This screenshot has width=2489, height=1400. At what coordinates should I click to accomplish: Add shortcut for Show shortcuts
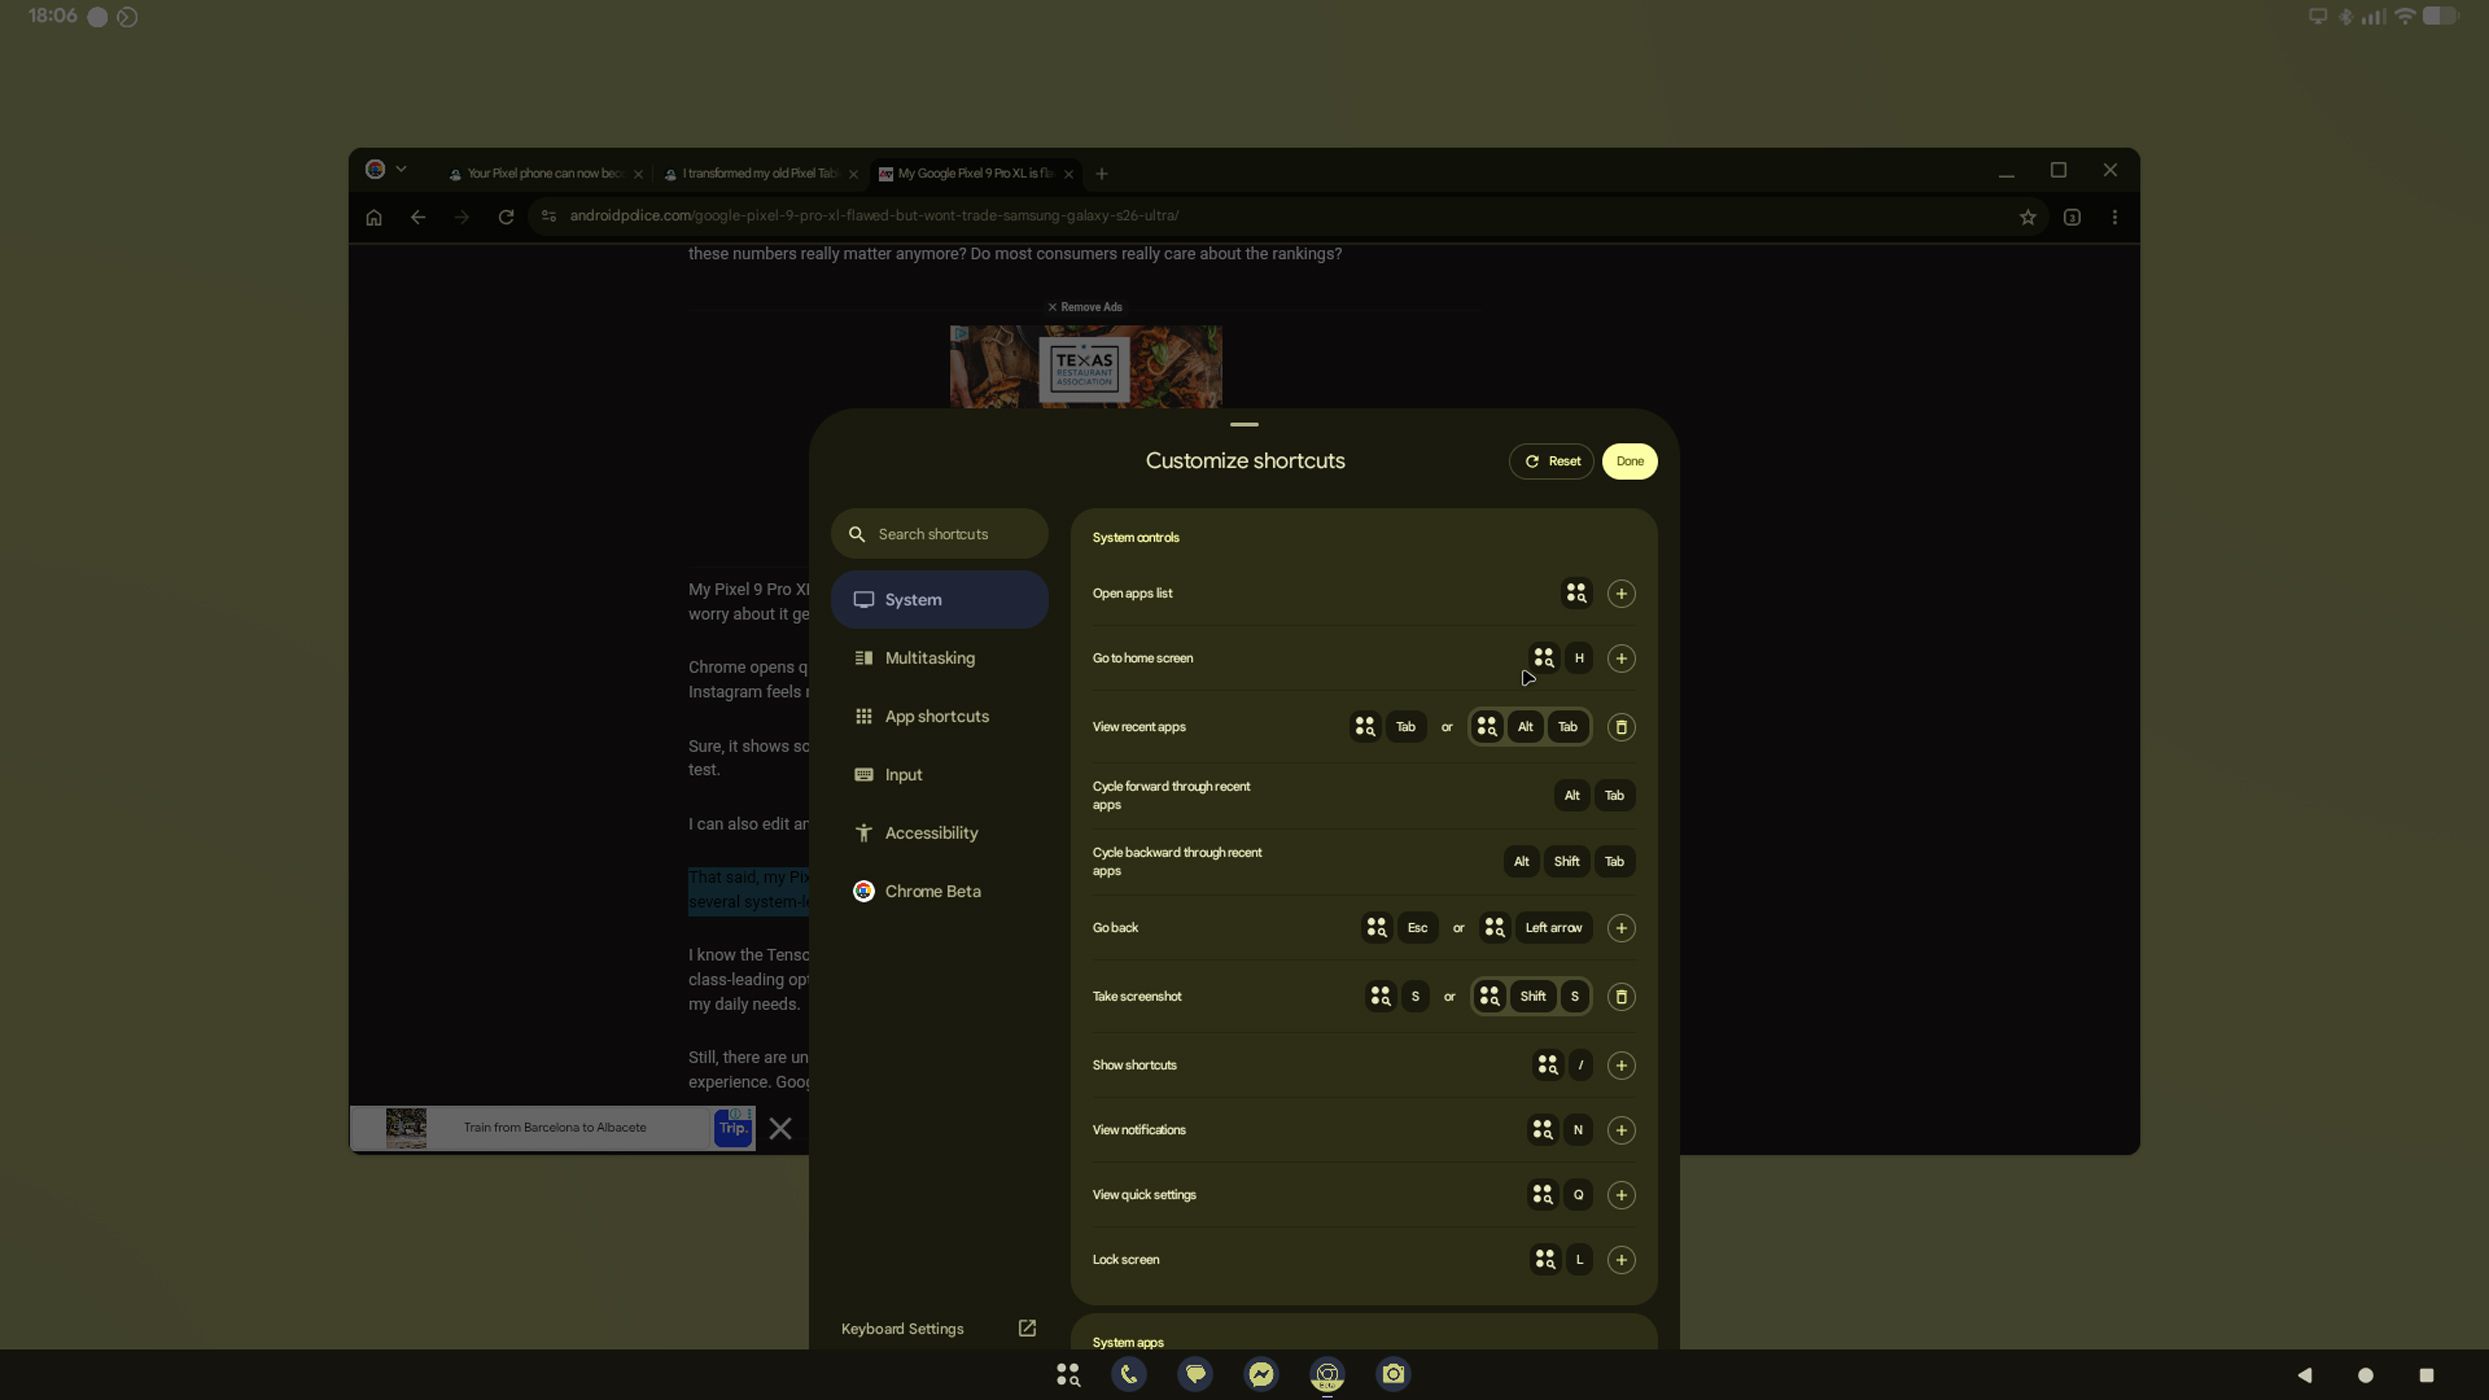click(1620, 1066)
